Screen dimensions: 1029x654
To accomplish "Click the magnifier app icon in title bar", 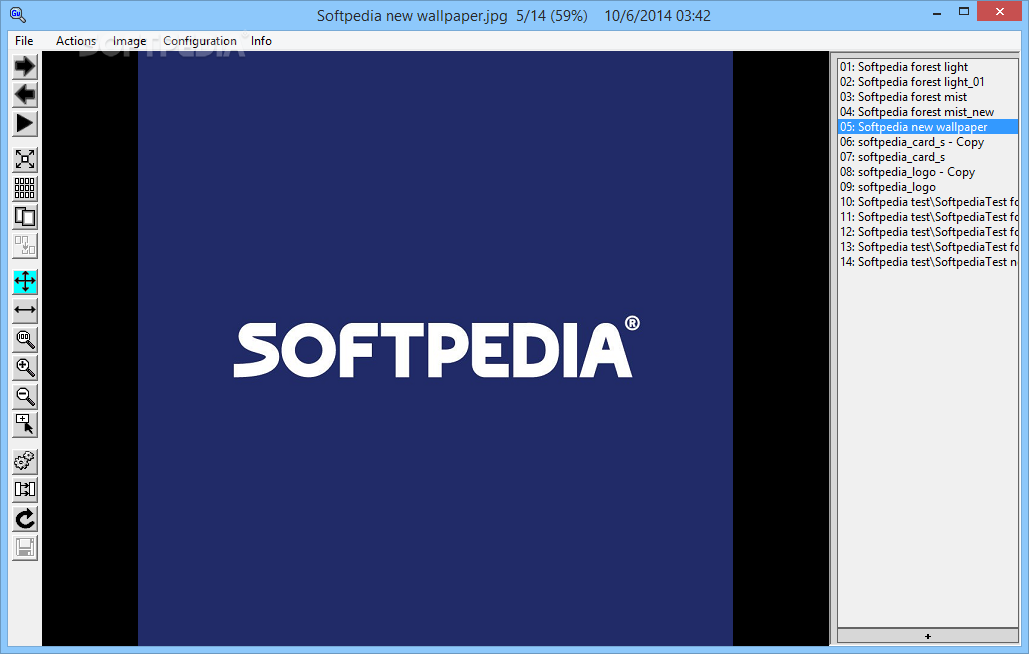I will [17, 14].
